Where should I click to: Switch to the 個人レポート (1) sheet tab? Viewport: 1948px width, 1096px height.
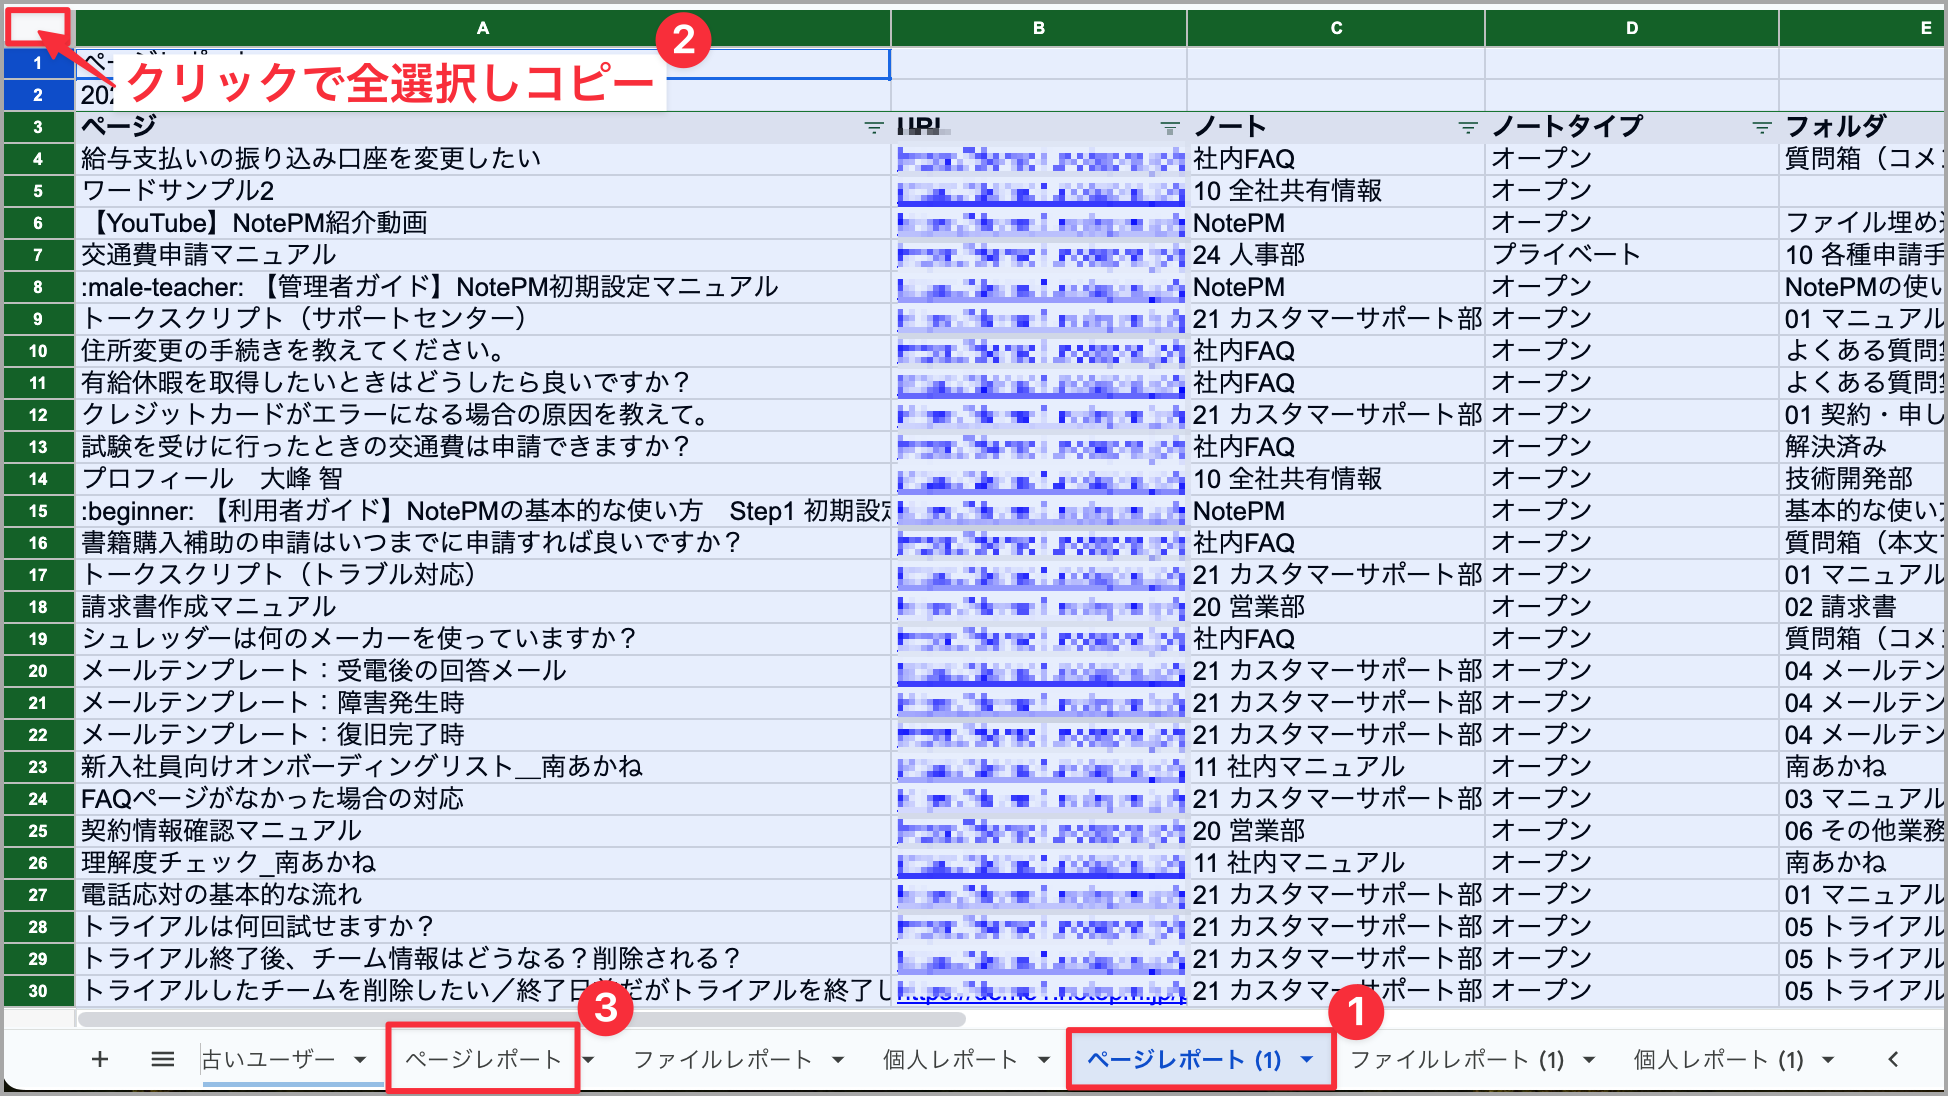(1718, 1060)
